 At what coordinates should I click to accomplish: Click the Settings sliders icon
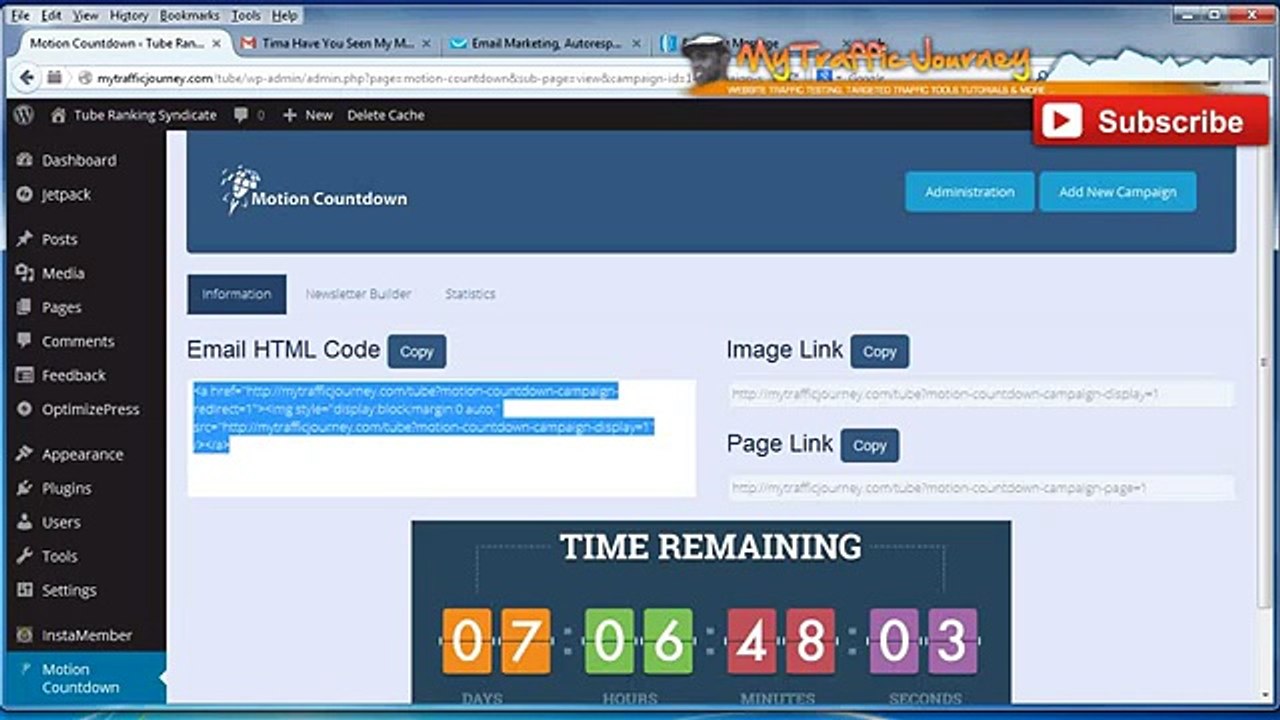coord(25,590)
